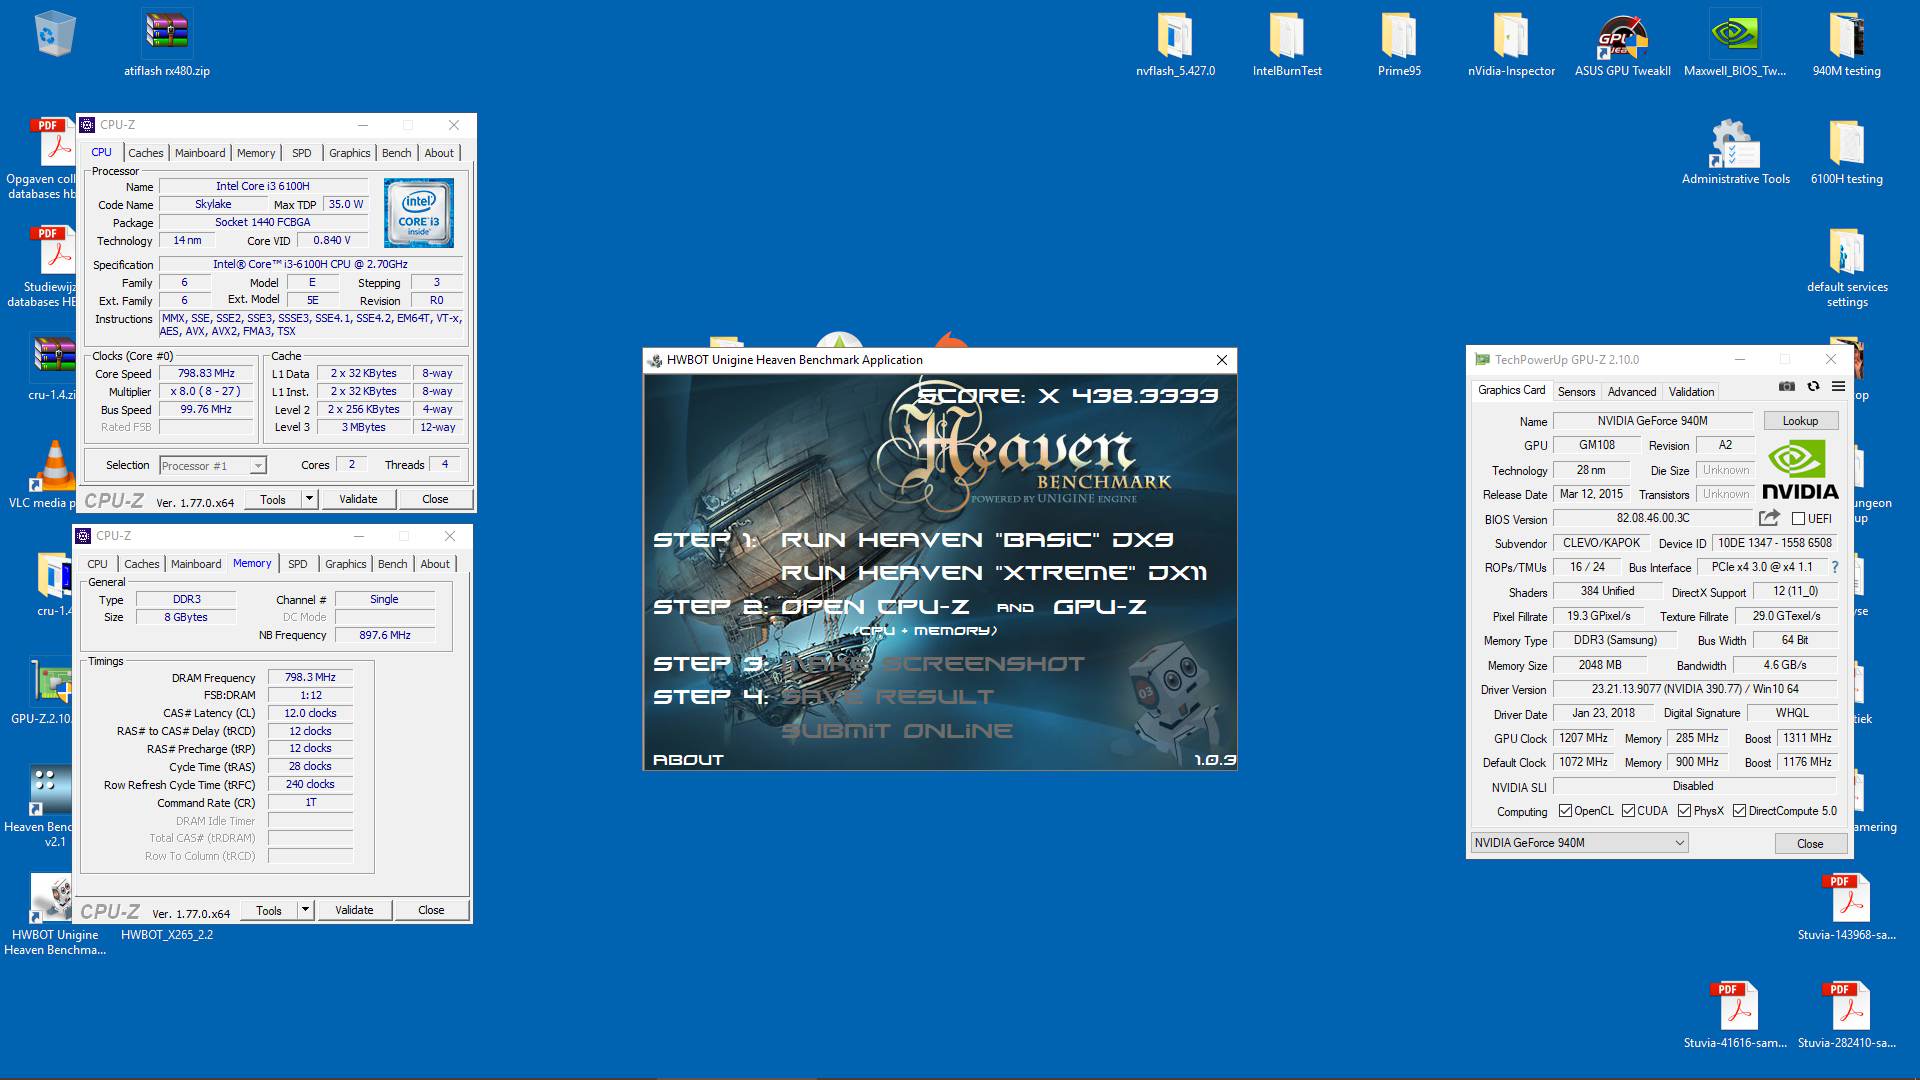
Task: Open atiflash rx480.zip archive icon
Action: (x=167, y=42)
